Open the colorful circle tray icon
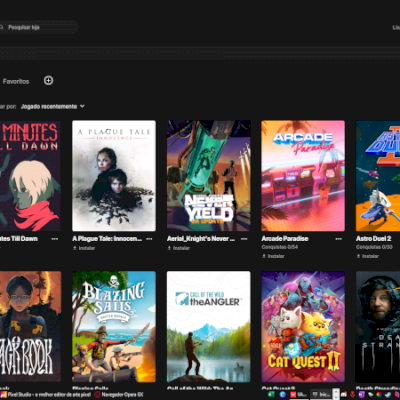 [379, 395]
